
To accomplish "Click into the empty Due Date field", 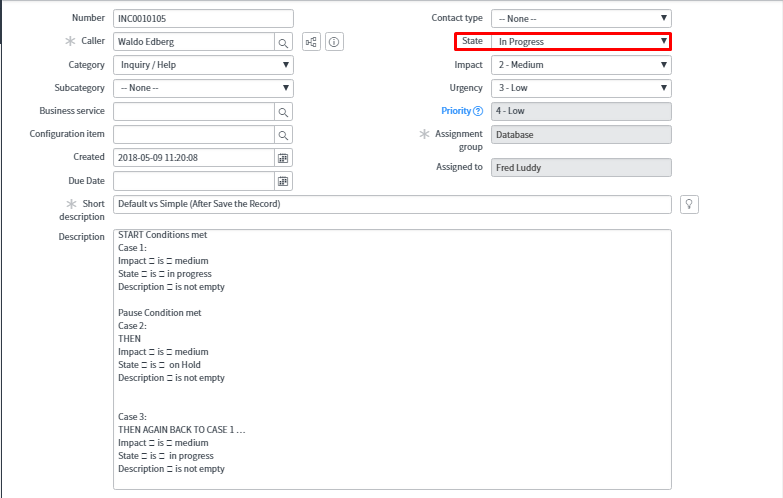I will (x=194, y=181).
